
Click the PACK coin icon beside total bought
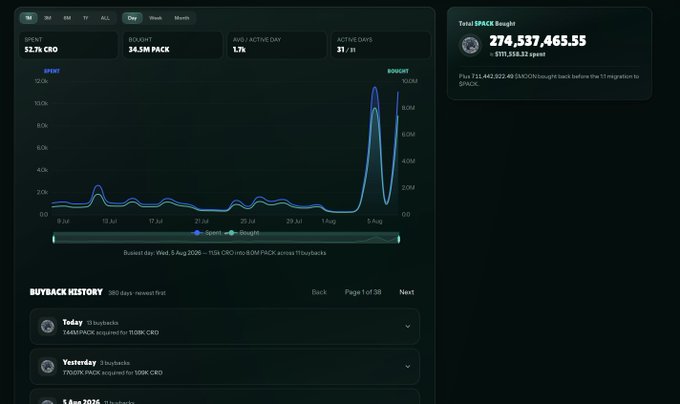click(x=470, y=45)
